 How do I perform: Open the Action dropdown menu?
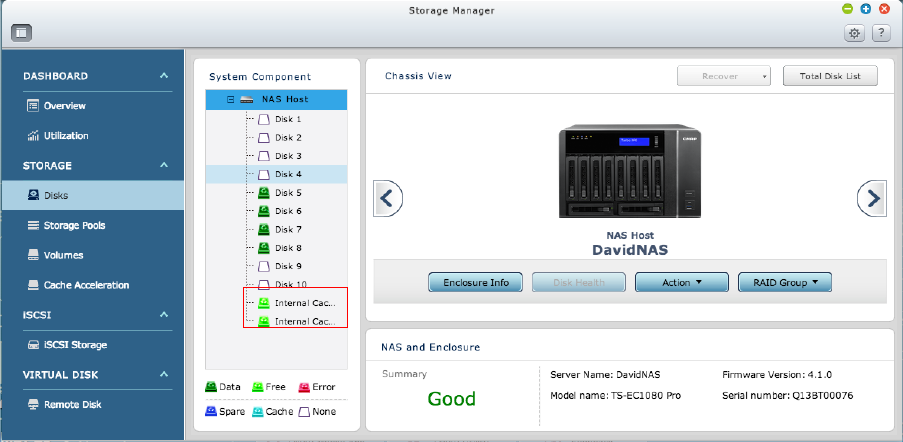(682, 283)
